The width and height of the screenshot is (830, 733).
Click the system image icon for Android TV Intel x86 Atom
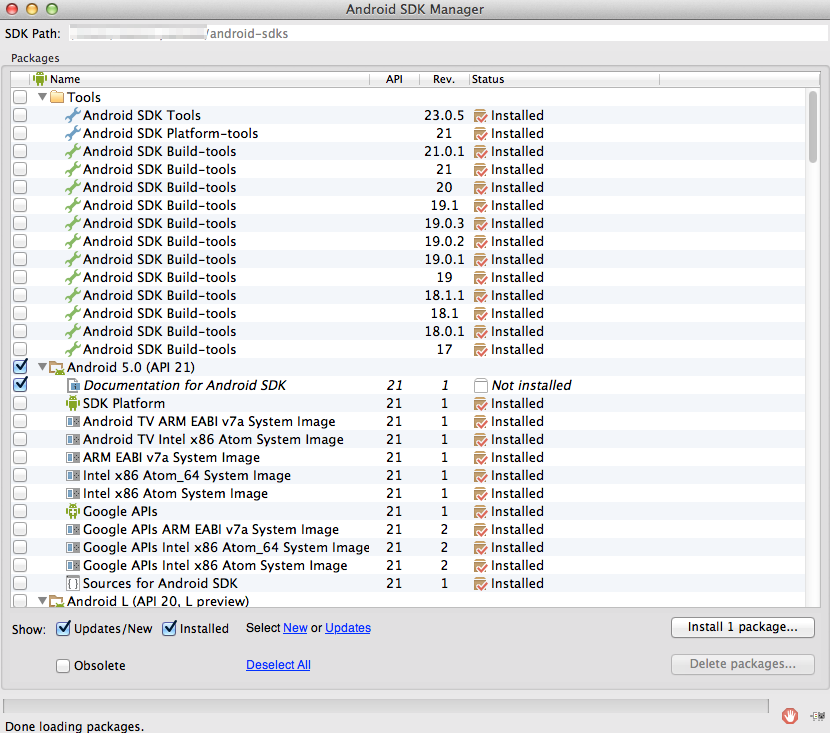point(73,439)
